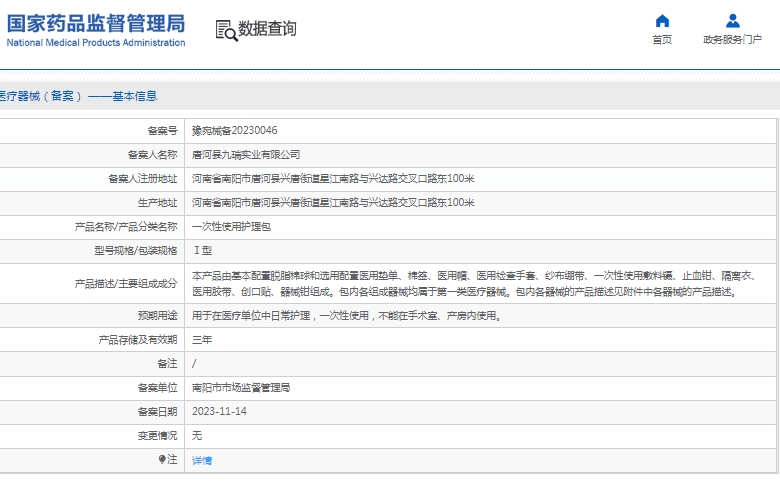Click the 备案人名称 row label

click(x=152, y=155)
